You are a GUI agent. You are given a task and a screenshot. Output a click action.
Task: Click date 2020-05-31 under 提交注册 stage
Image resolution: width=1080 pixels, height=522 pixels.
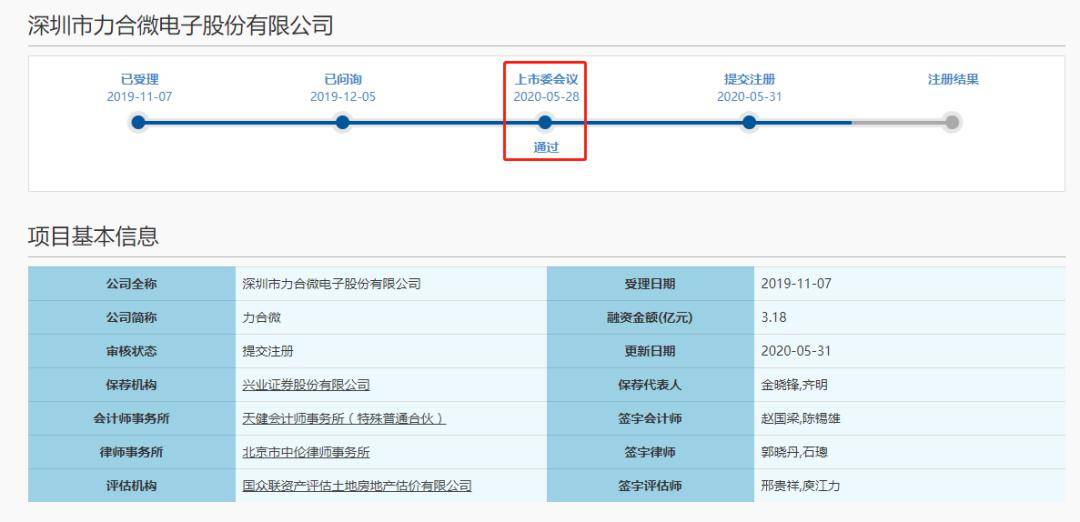click(x=749, y=97)
